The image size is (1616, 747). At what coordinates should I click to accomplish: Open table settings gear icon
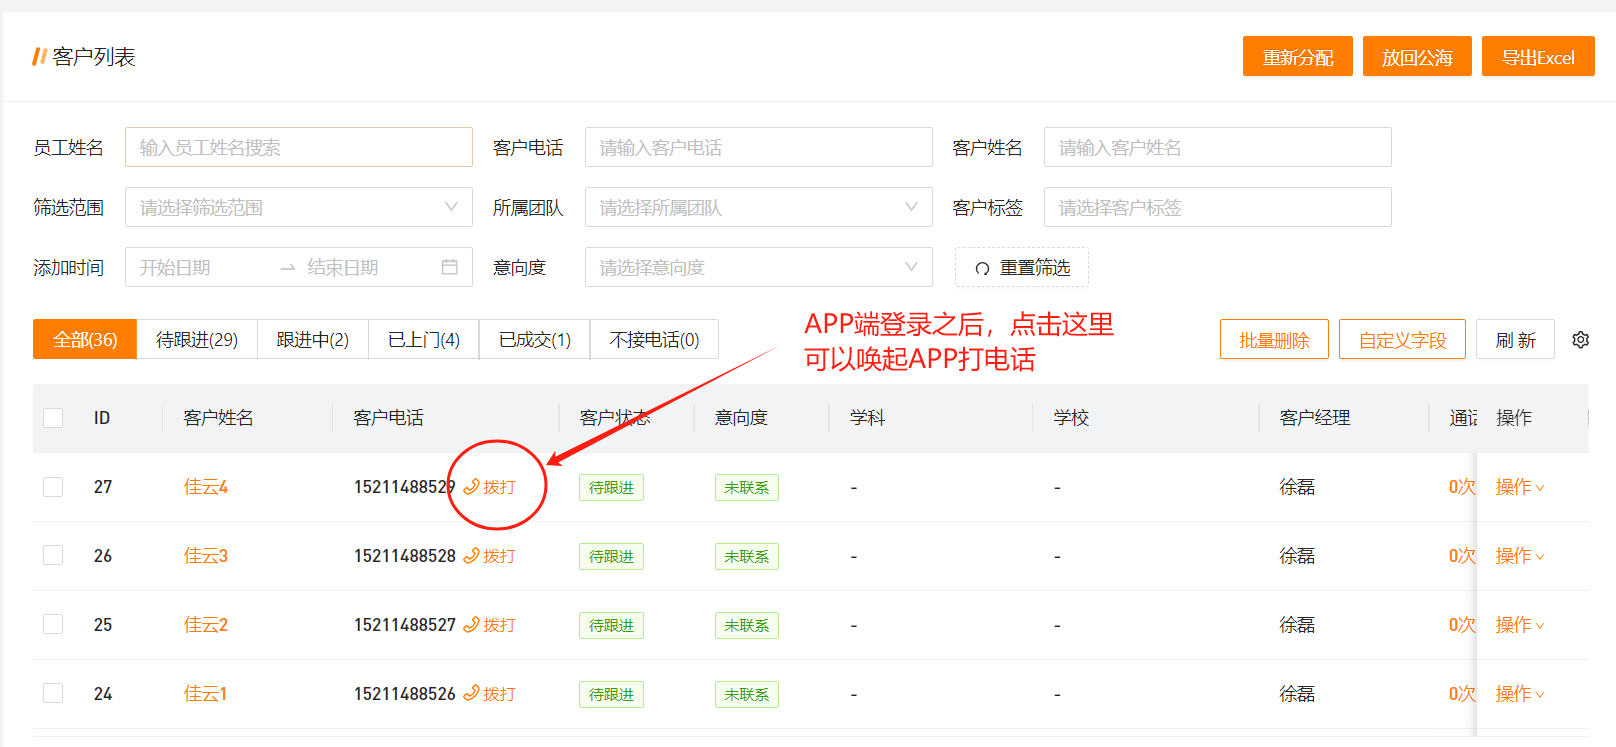[1580, 340]
